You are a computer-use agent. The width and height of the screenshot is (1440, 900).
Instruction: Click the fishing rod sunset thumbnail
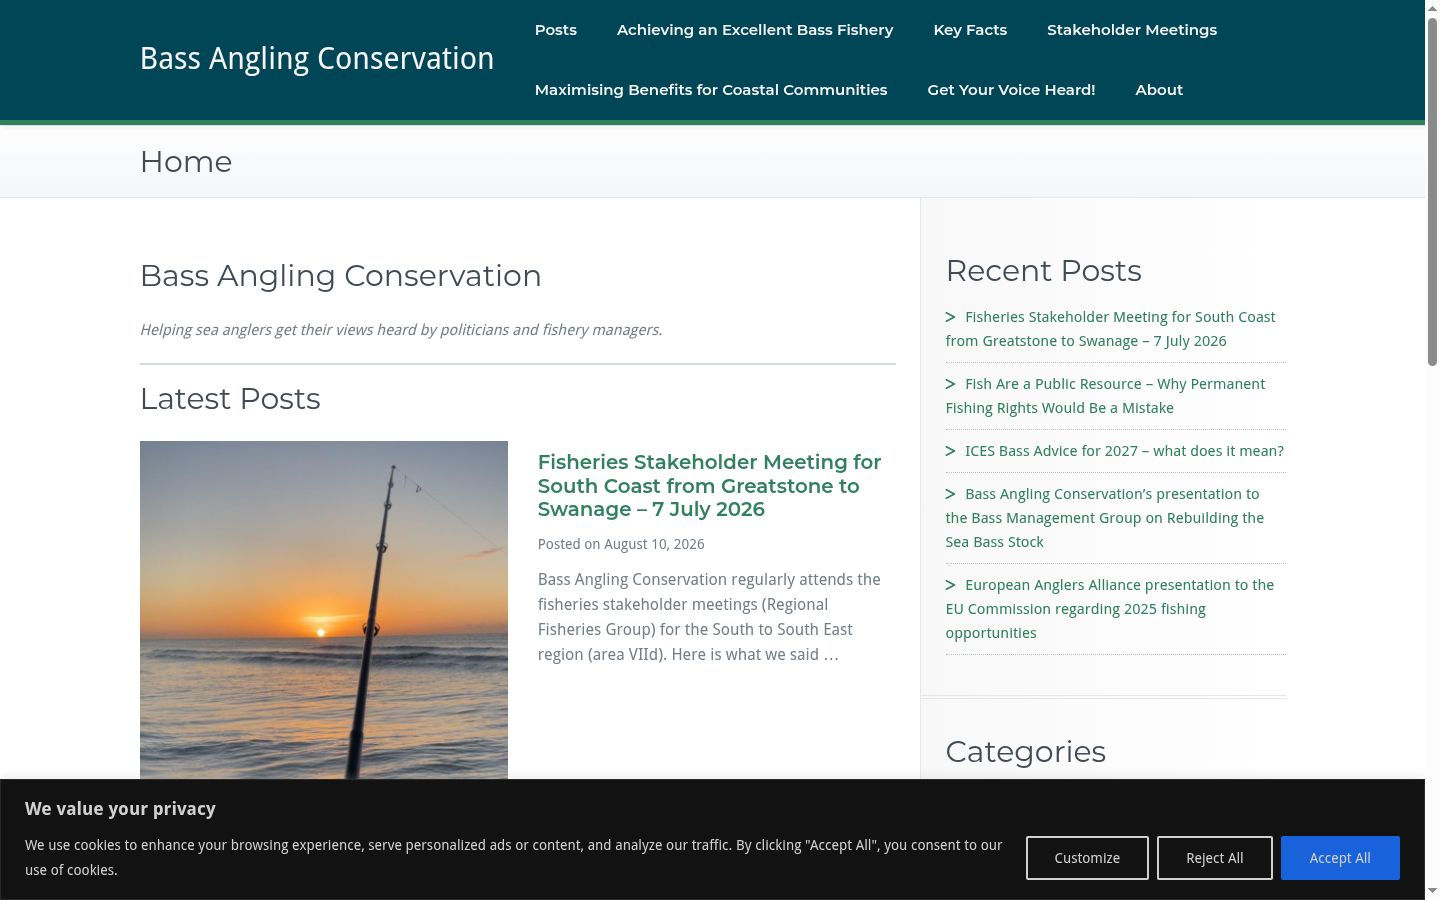point(324,610)
